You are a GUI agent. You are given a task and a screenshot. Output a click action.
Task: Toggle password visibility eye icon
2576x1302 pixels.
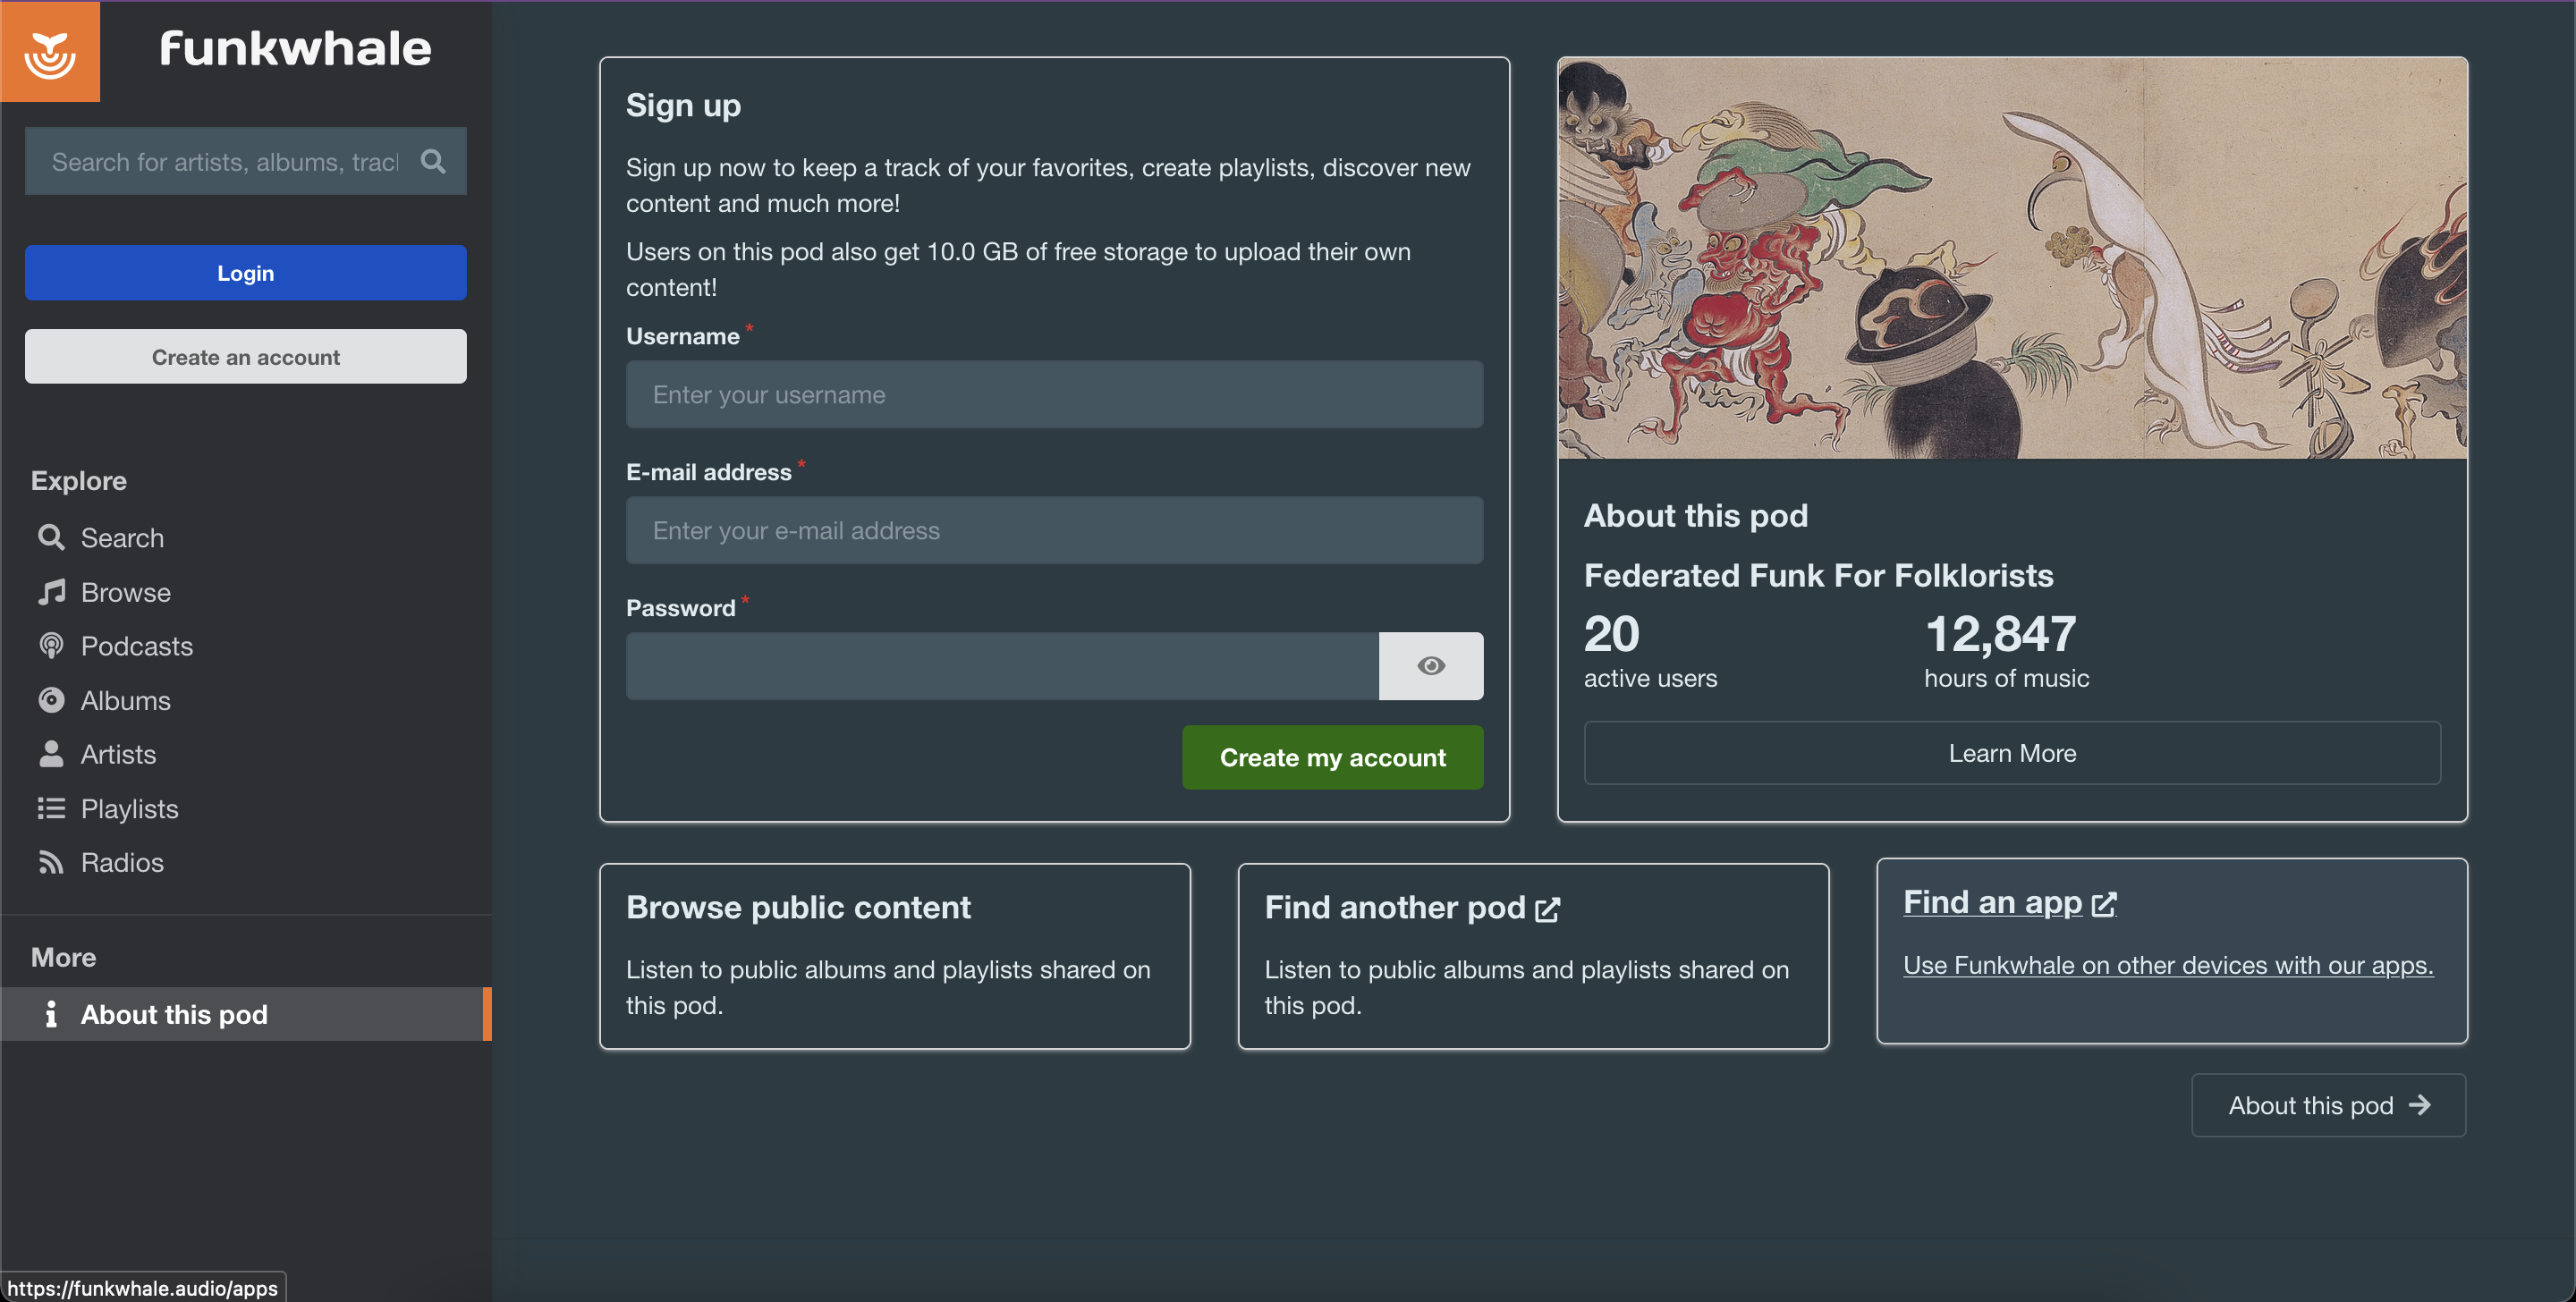click(x=1428, y=666)
